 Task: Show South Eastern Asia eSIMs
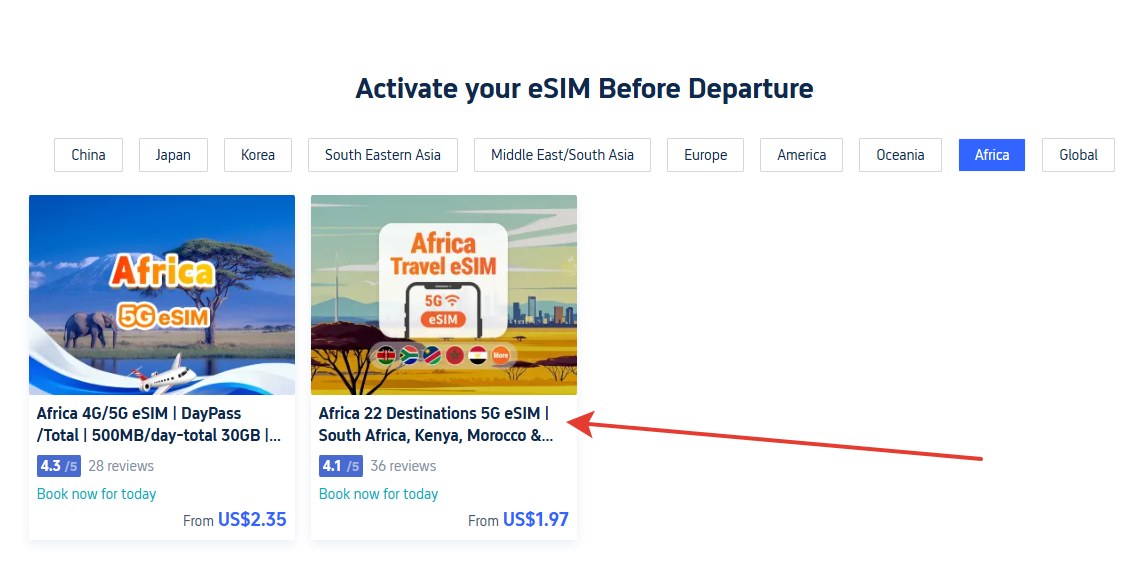pos(383,155)
